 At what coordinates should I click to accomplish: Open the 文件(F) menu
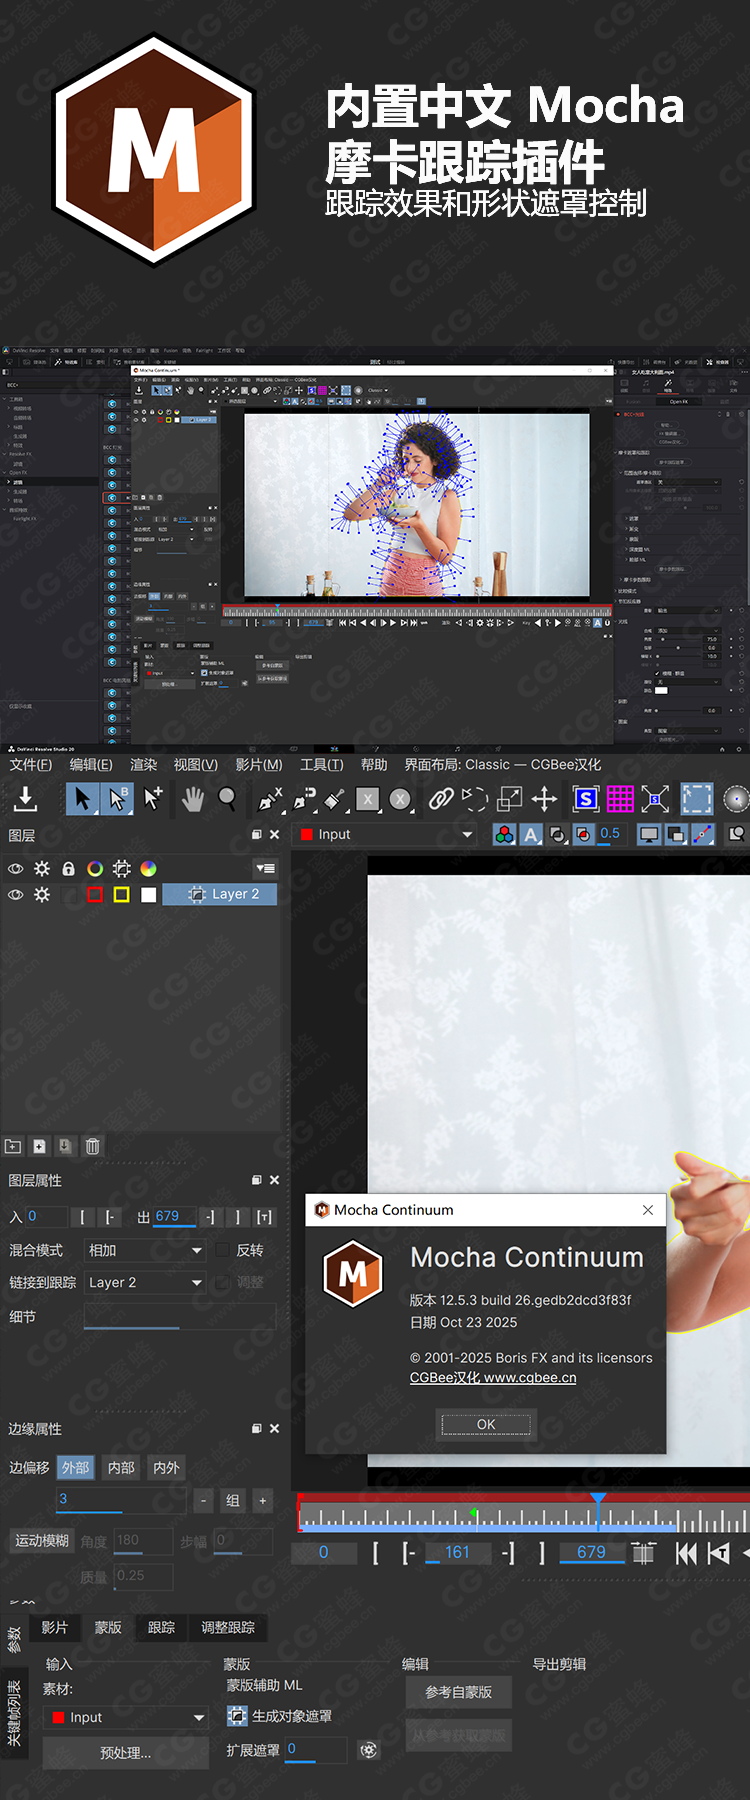click(31, 764)
